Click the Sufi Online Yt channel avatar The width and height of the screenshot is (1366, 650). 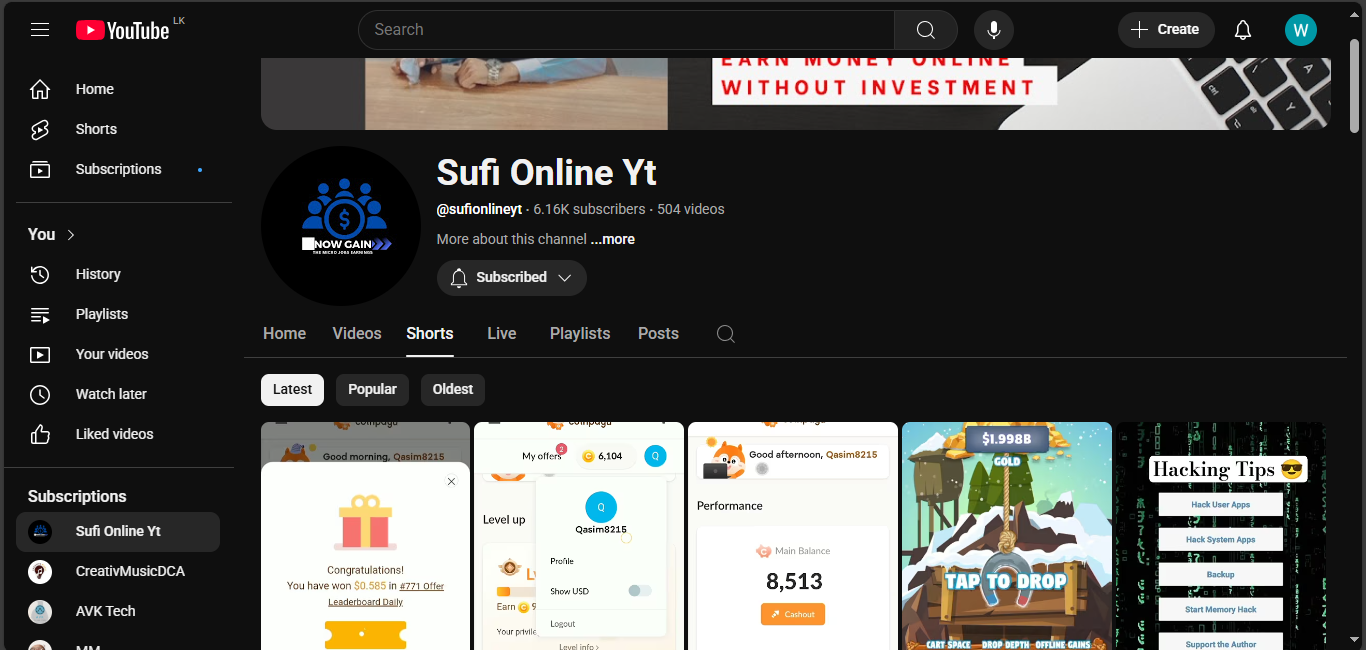[x=341, y=226]
